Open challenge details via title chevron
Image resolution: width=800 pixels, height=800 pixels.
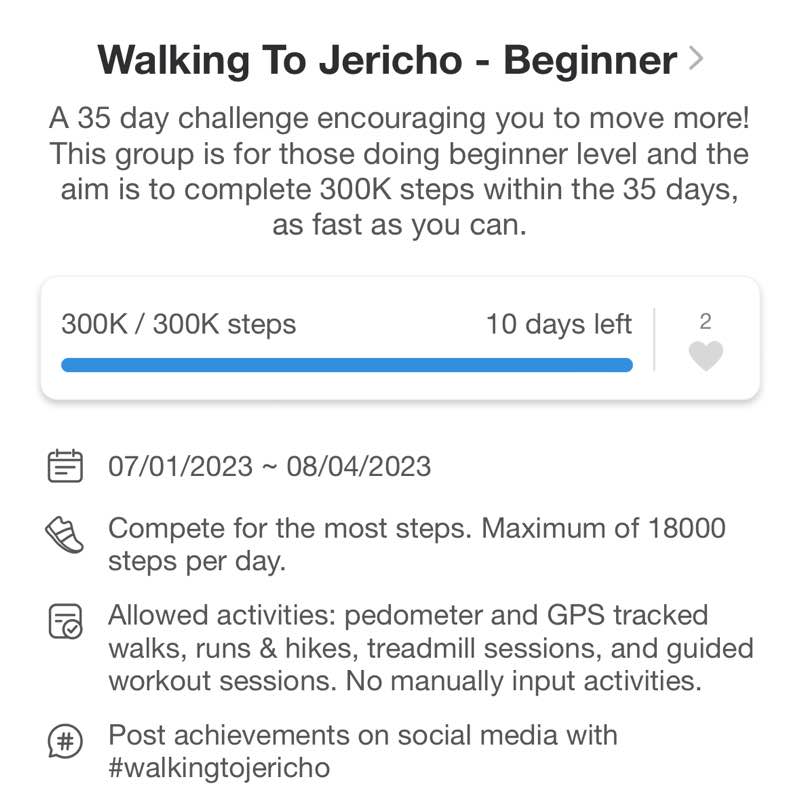pos(697,59)
